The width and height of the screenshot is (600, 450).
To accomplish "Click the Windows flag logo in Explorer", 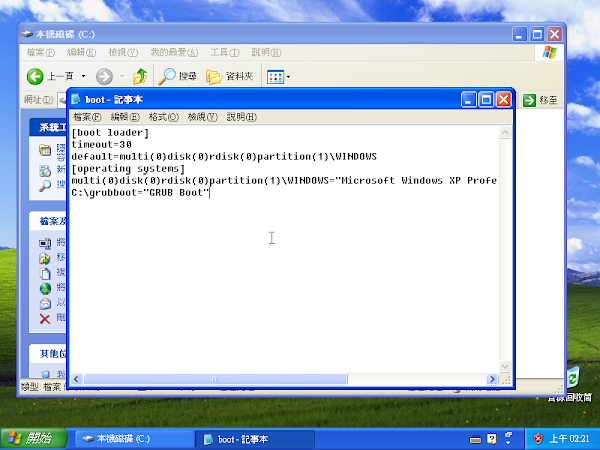I will pos(549,52).
